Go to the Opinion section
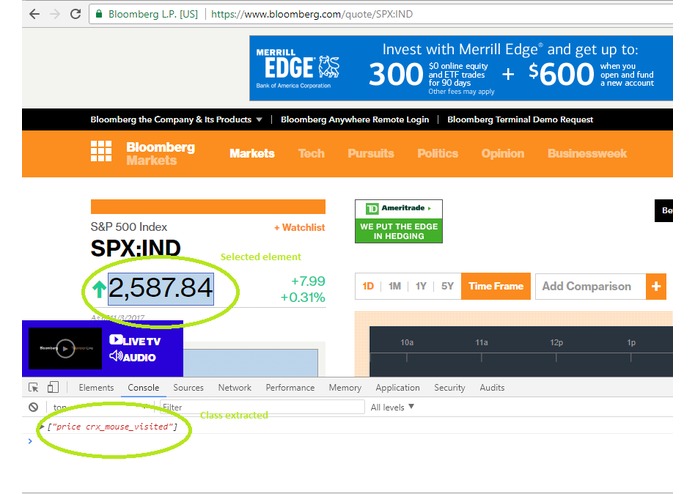Viewport: 695px width, 494px height. [503, 153]
